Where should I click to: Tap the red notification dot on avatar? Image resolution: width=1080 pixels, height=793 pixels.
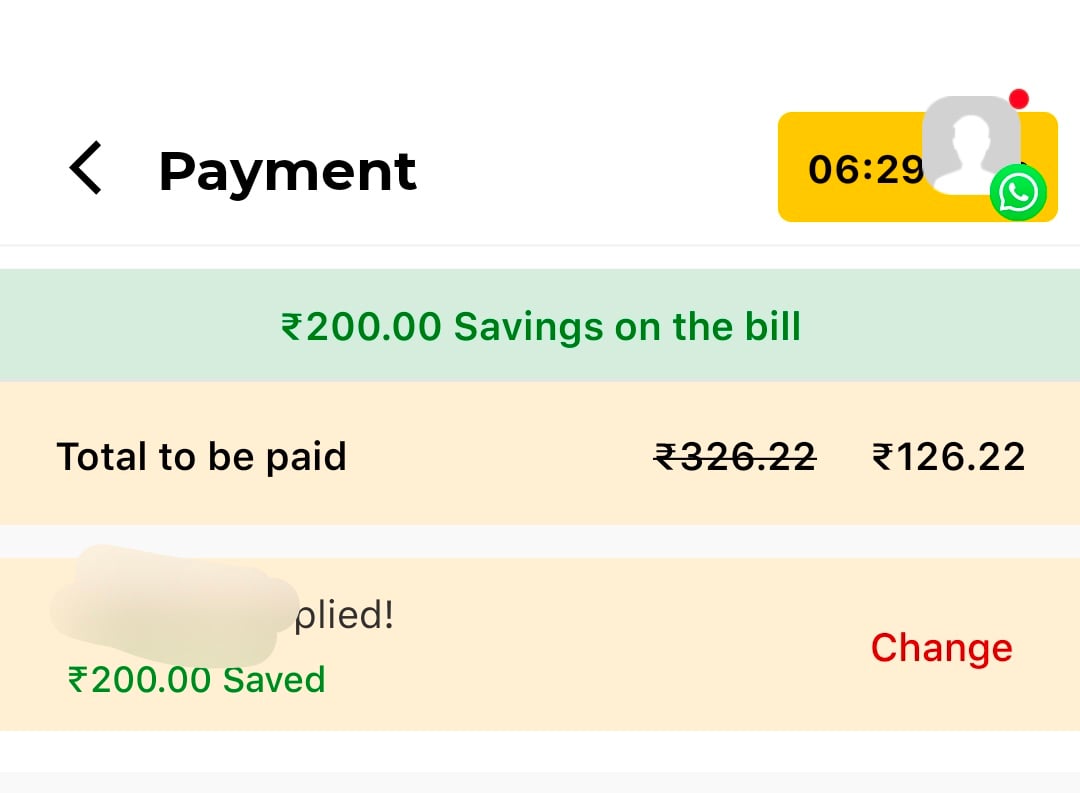1019,99
